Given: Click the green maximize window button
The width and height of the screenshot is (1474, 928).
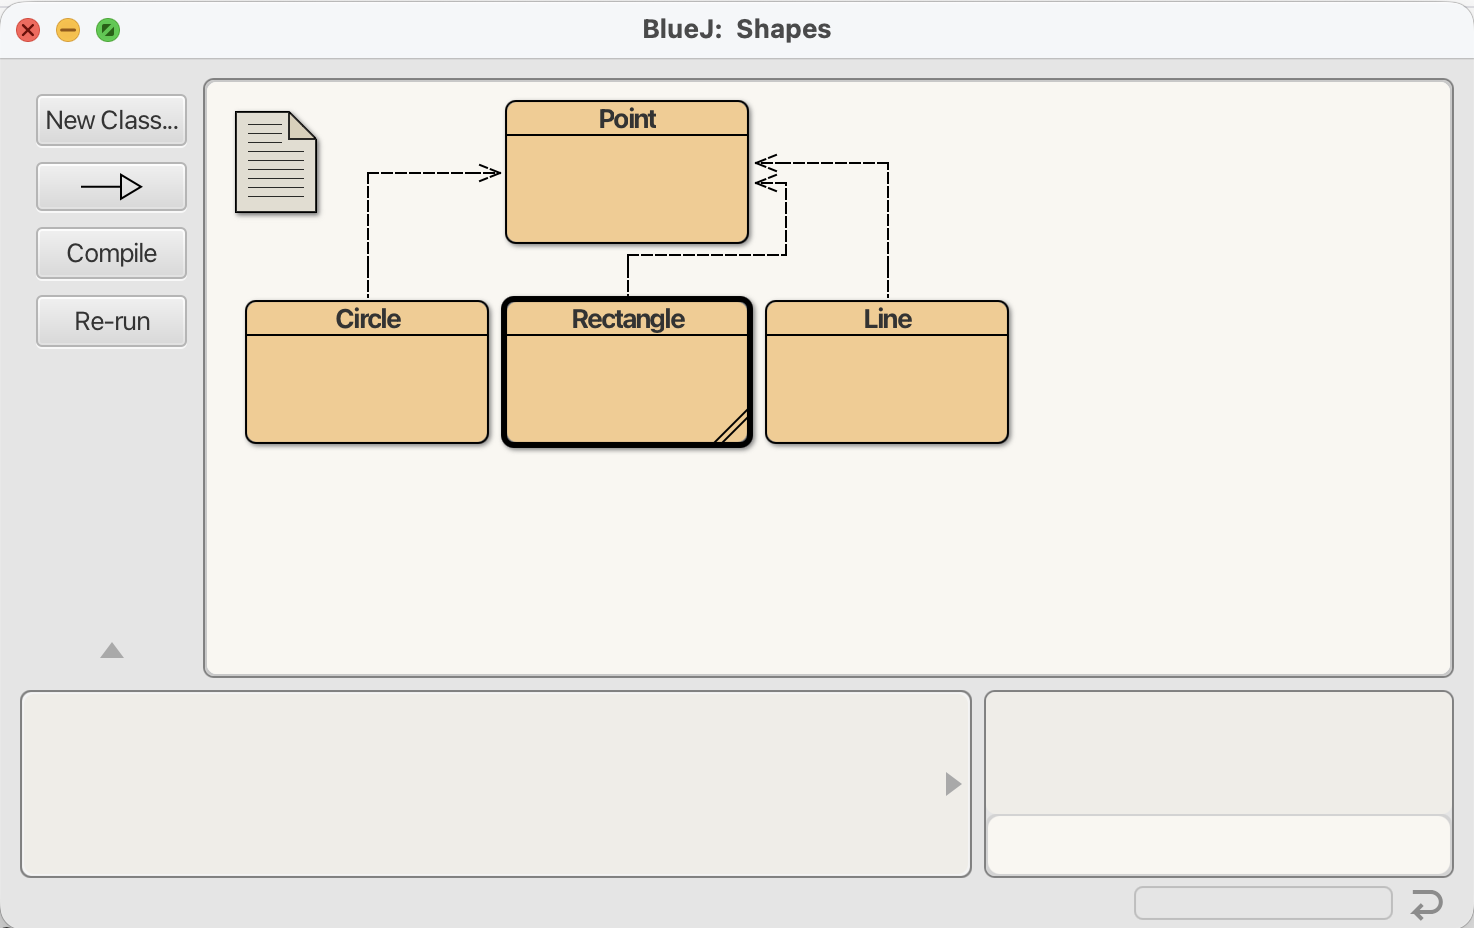Looking at the screenshot, I should click(108, 30).
